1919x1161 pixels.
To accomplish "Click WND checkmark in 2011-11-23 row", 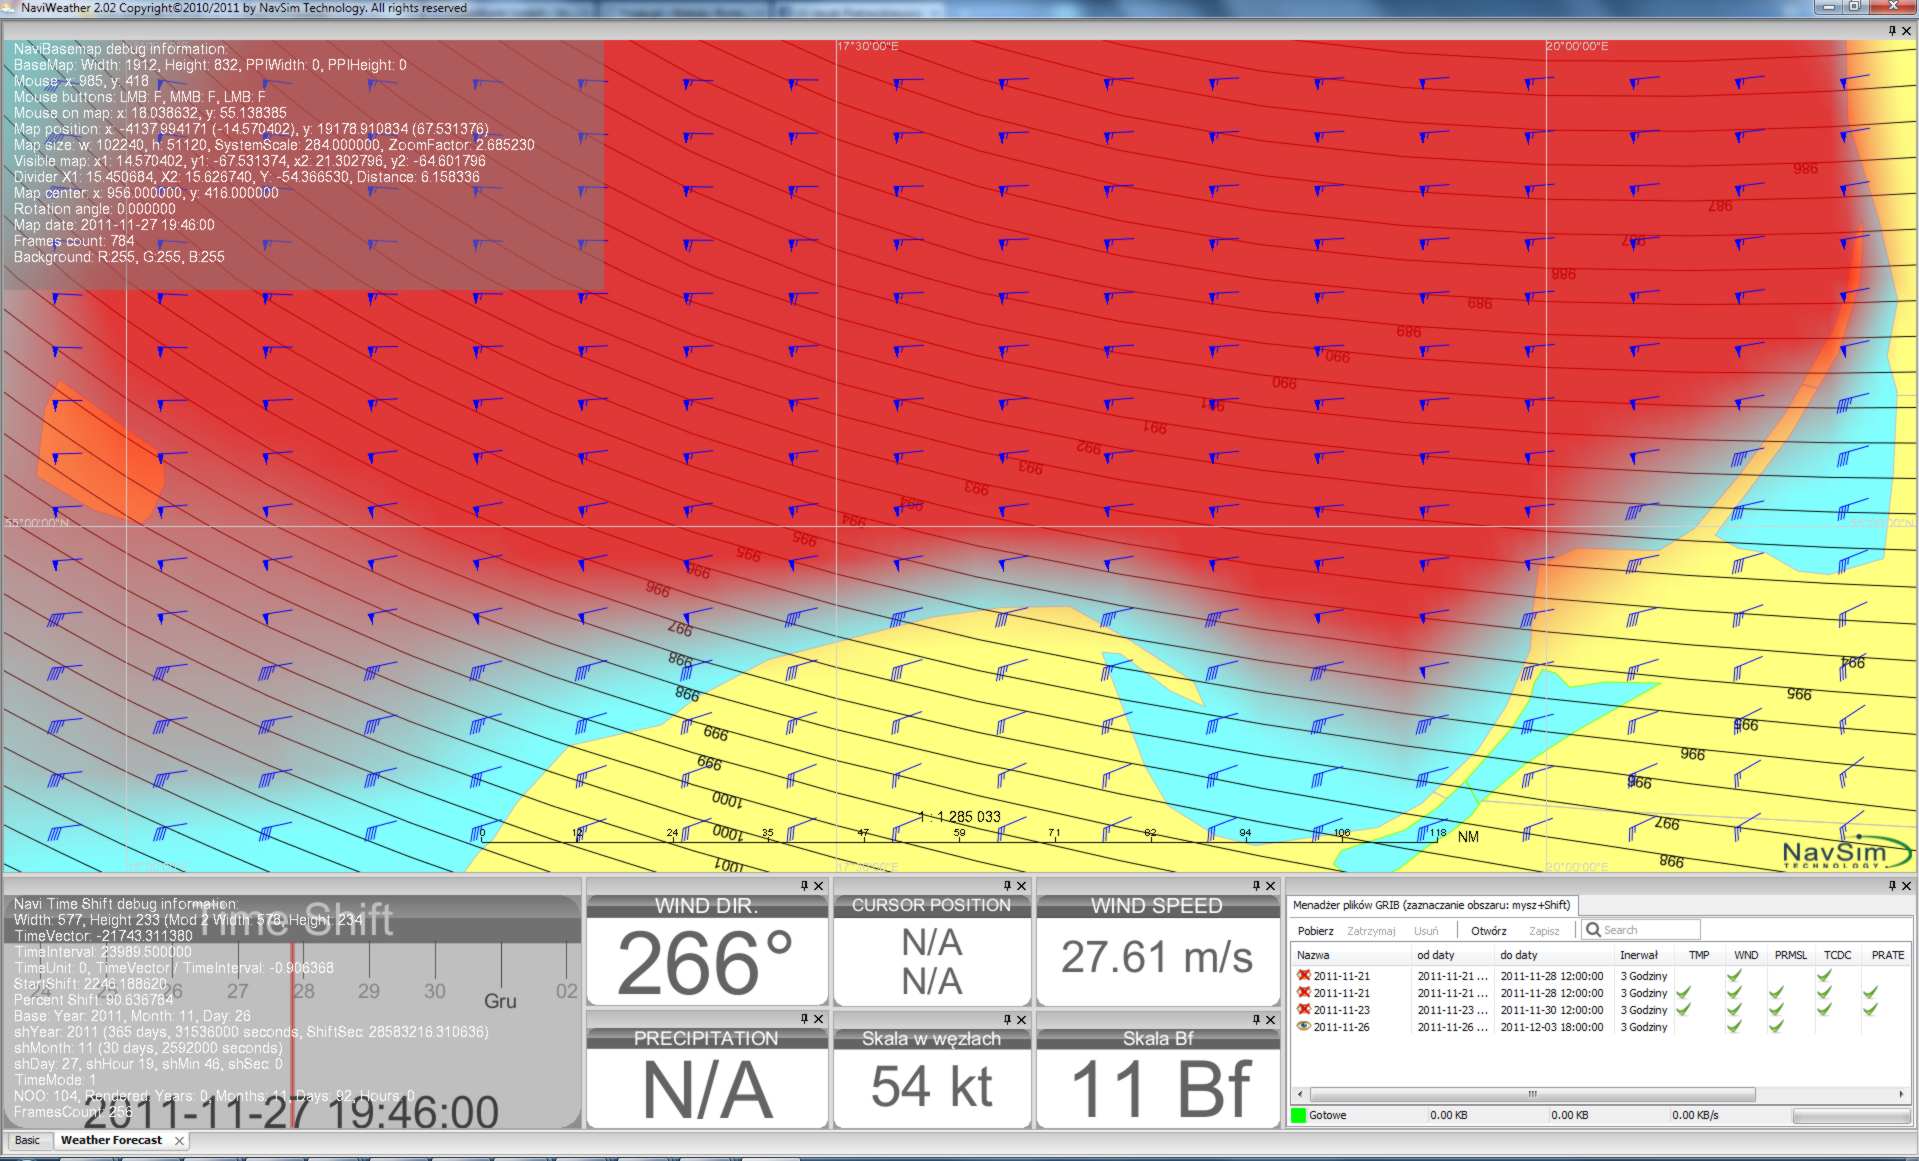I will click(1734, 1009).
